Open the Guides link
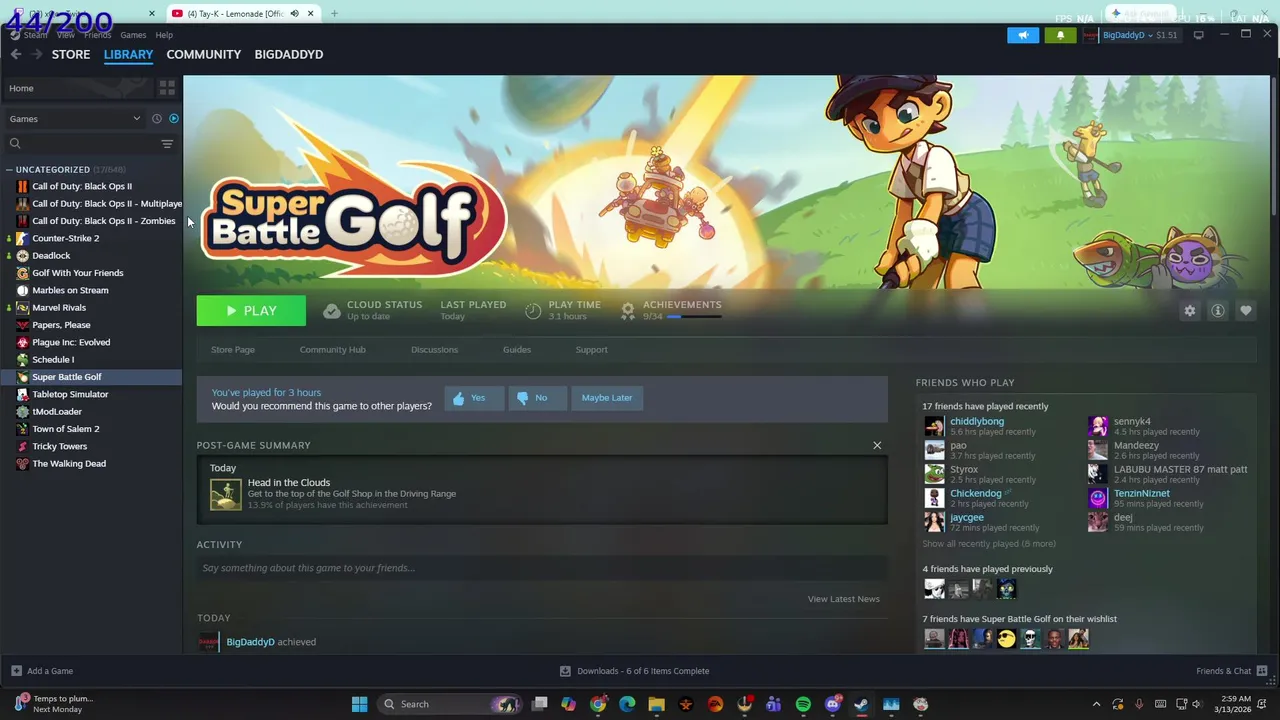 click(x=517, y=350)
